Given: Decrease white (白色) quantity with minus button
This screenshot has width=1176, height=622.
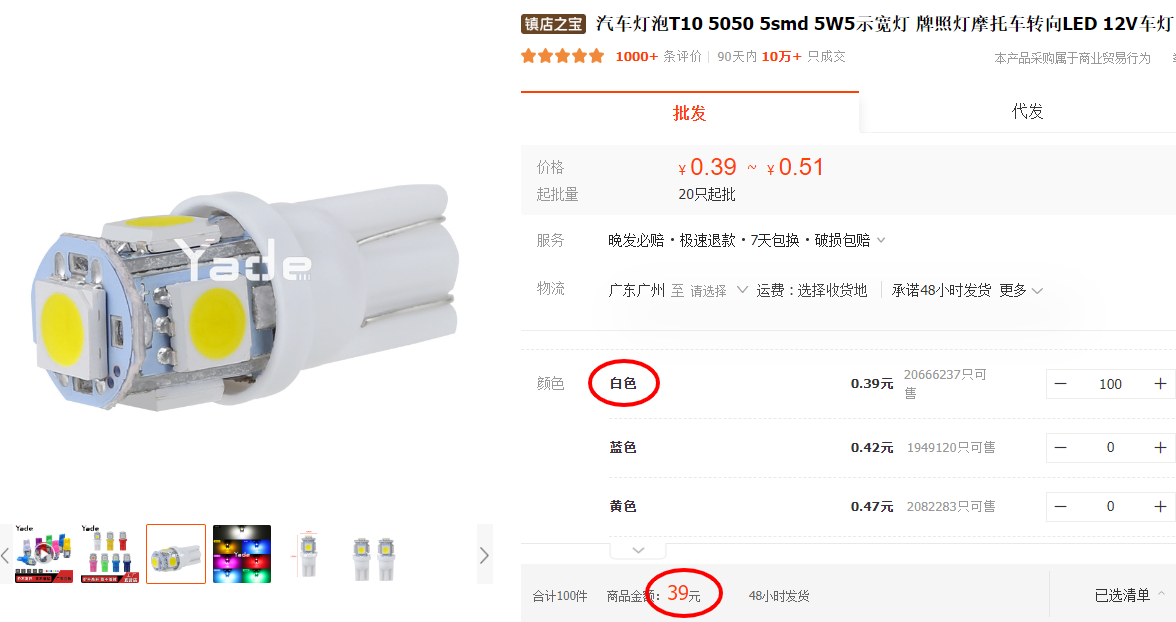Looking at the screenshot, I should coord(1061,384).
